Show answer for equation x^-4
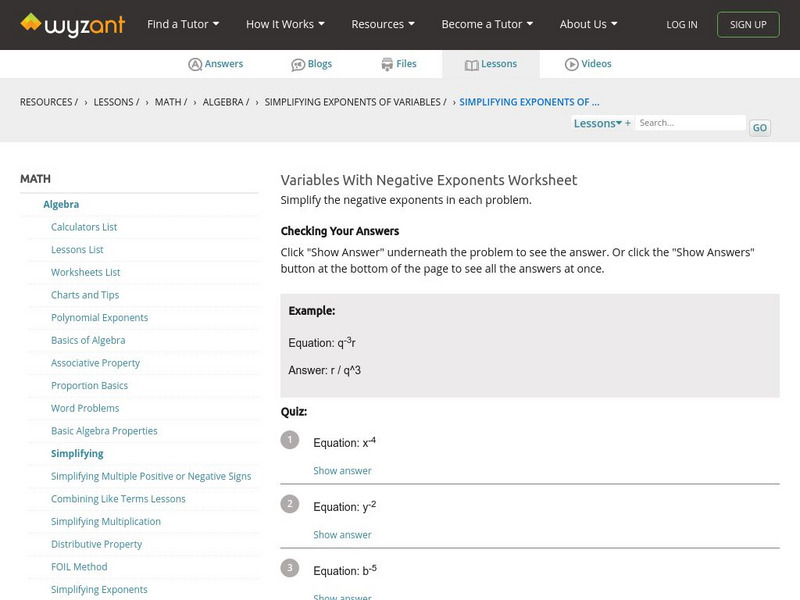Viewport: 800px width, 600px height. [342, 471]
